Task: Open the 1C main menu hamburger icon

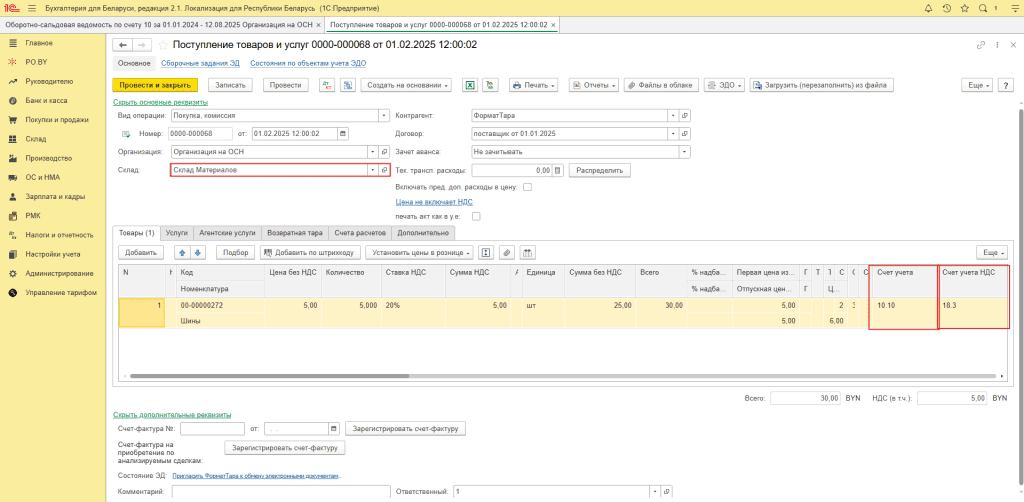Action: tap(32, 8)
